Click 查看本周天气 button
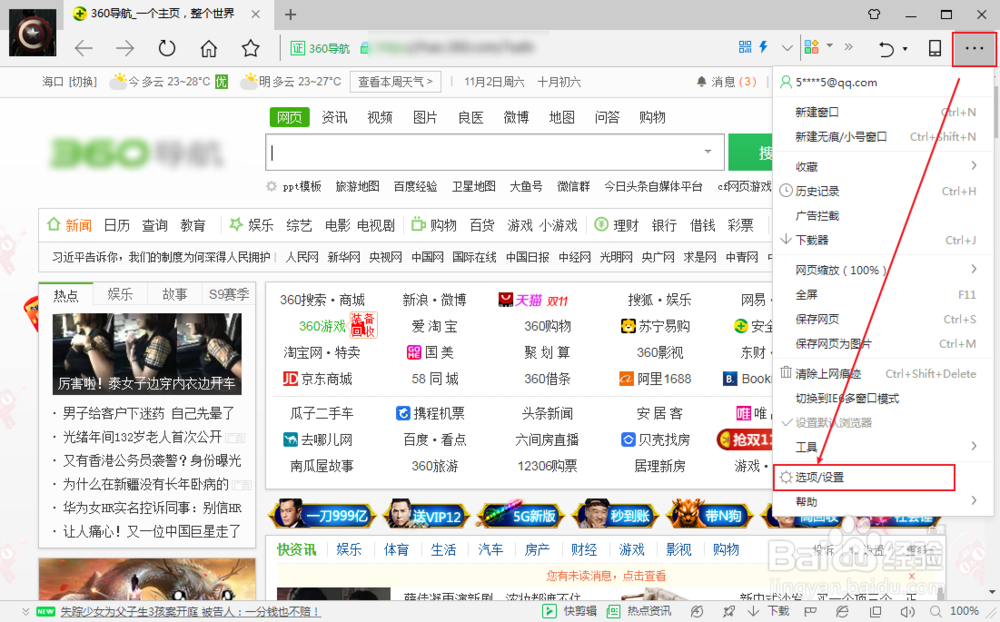This screenshot has width=1000, height=622. pyautogui.click(x=395, y=82)
